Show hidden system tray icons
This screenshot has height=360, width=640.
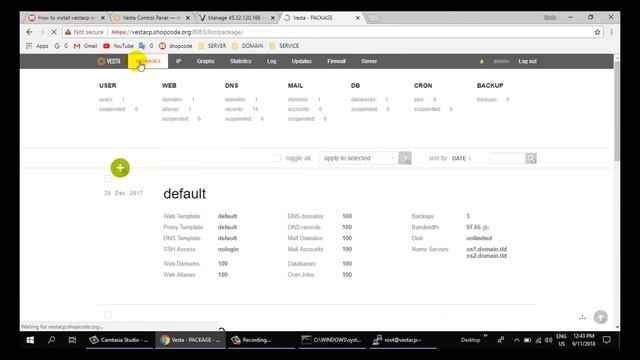tap(516, 340)
